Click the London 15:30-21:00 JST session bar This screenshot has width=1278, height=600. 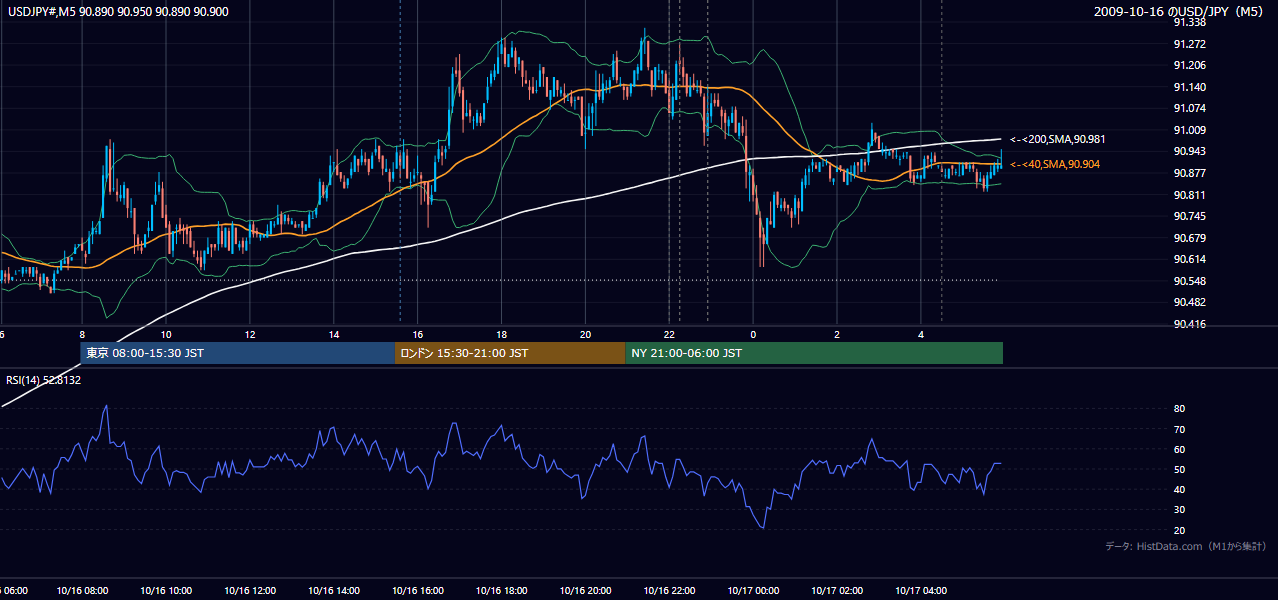tap(510, 353)
